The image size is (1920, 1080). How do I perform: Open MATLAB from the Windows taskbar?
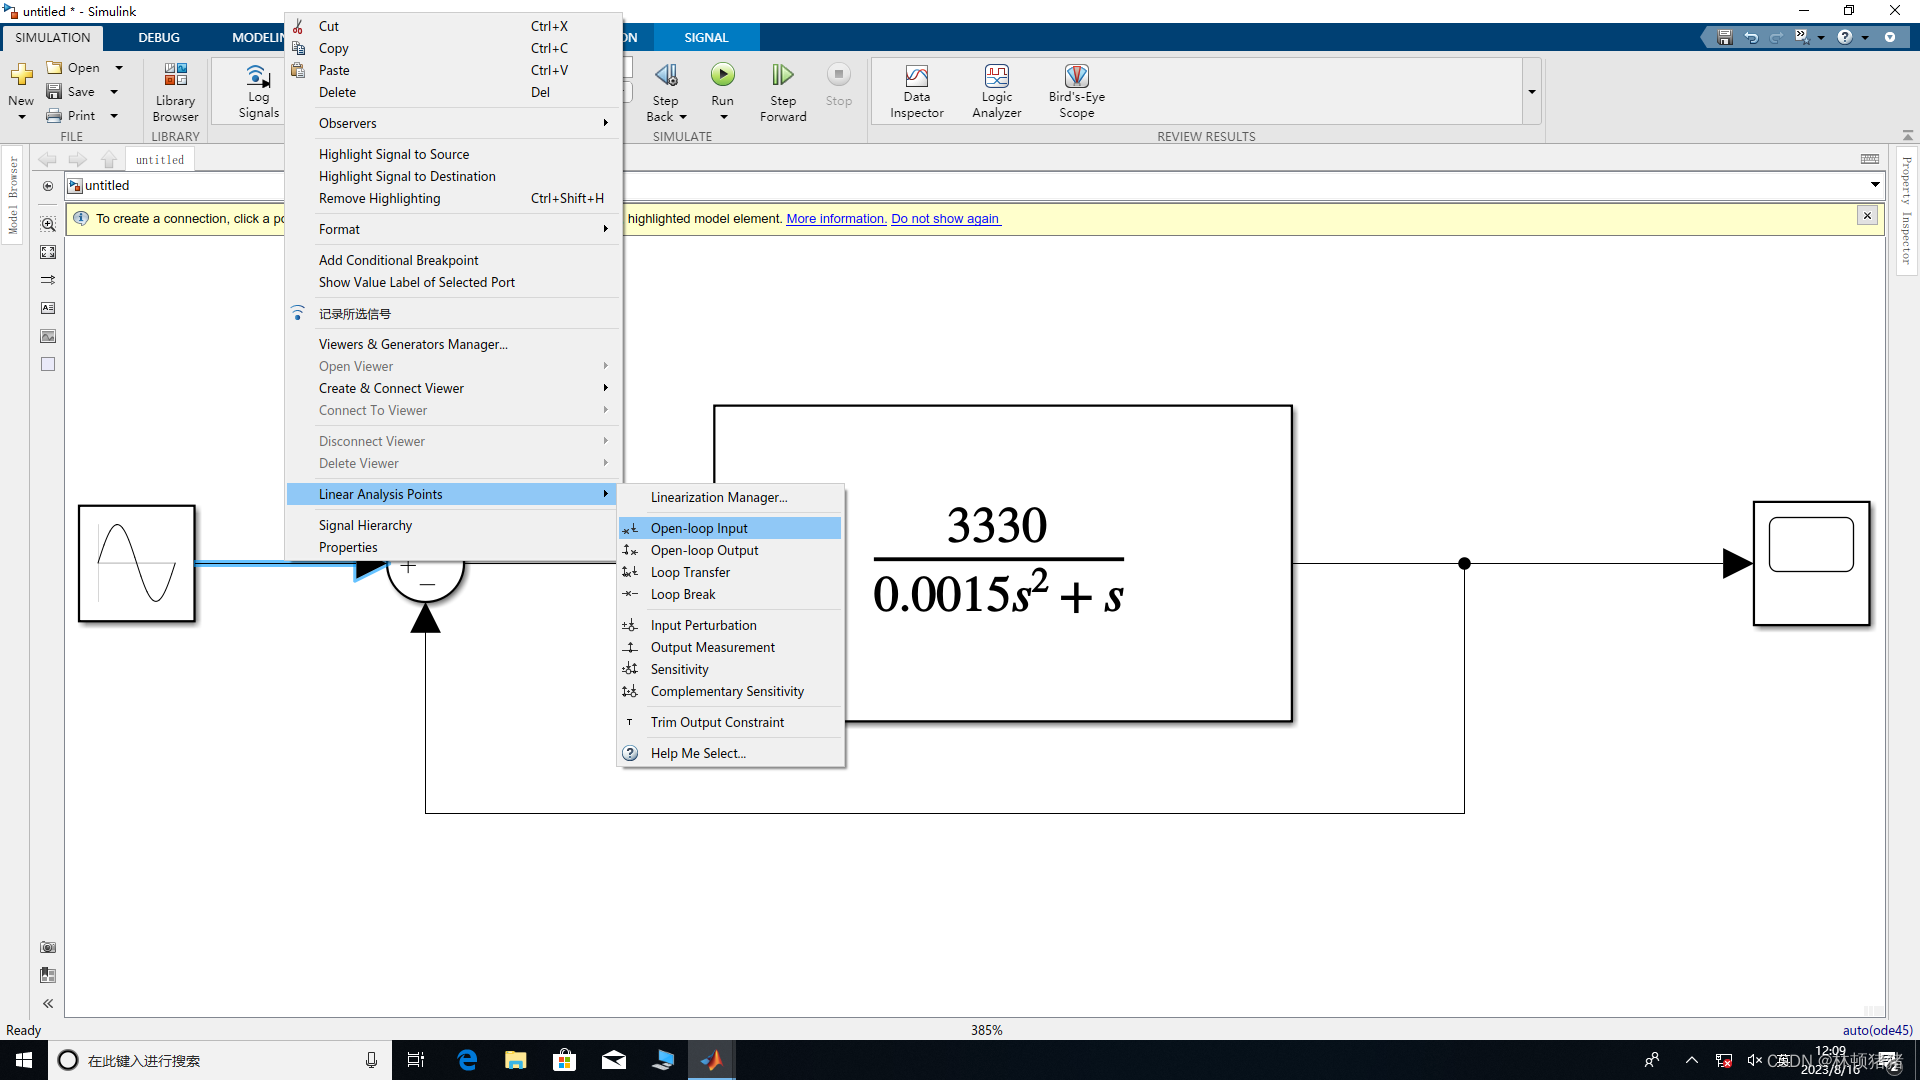point(711,1060)
